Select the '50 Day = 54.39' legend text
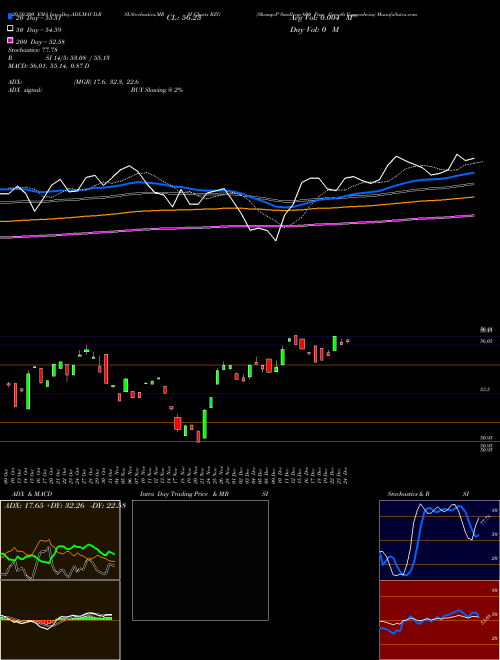Viewport: 500px width, 660px height. (x=41, y=30)
